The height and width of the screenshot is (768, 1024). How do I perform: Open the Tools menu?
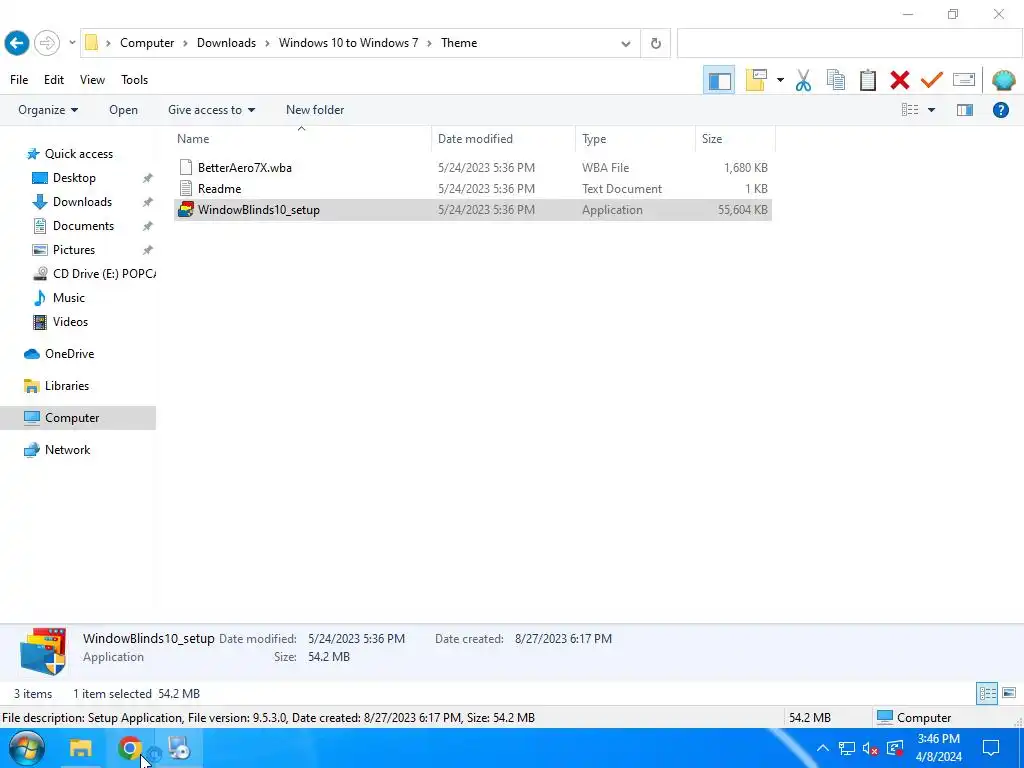click(135, 80)
